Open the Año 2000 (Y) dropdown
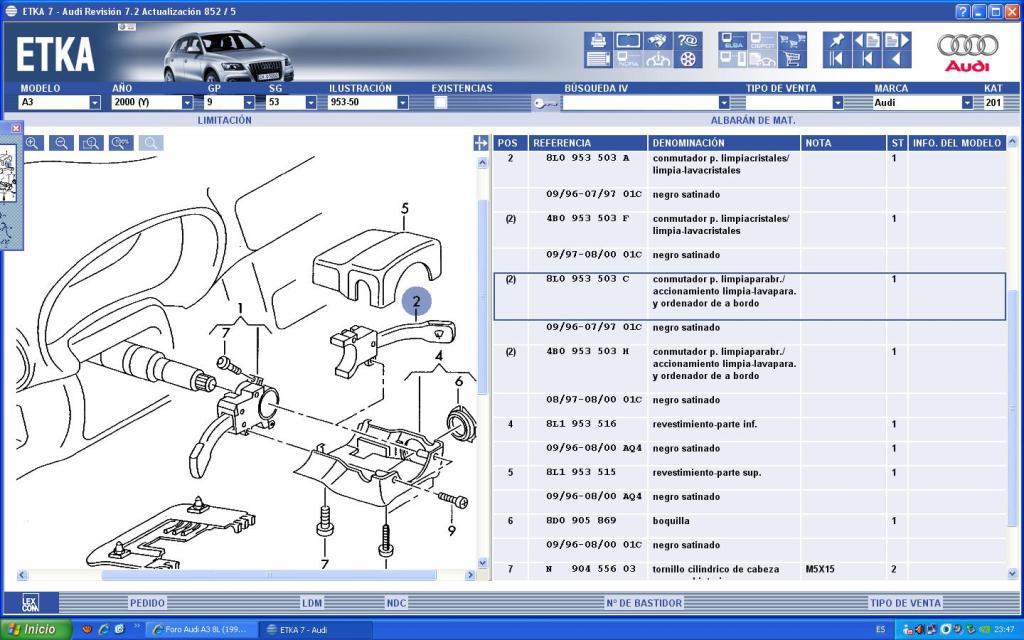This screenshot has width=1024, height=640. pyautogui.click(x=187, y=103)
